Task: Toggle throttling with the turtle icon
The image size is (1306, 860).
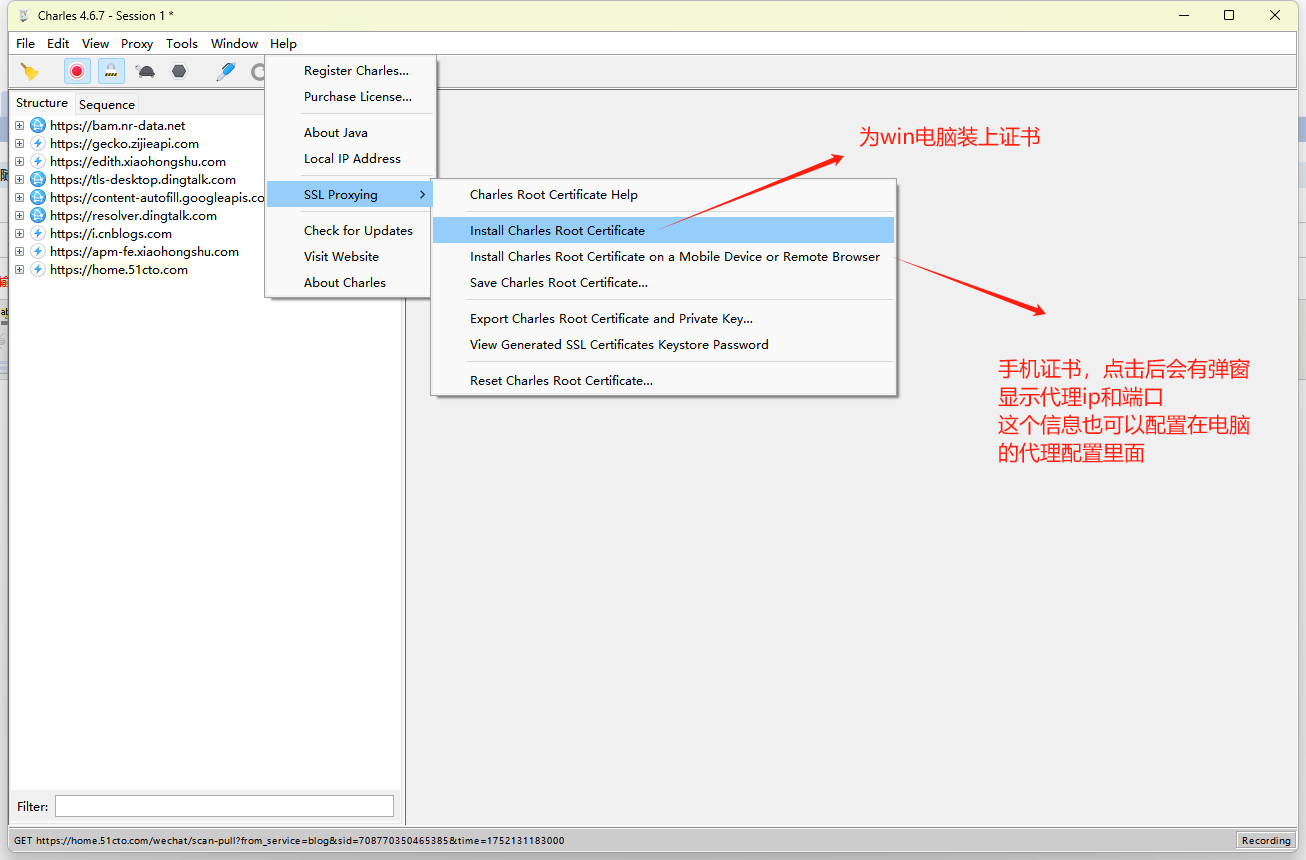Action: (146, 71)
